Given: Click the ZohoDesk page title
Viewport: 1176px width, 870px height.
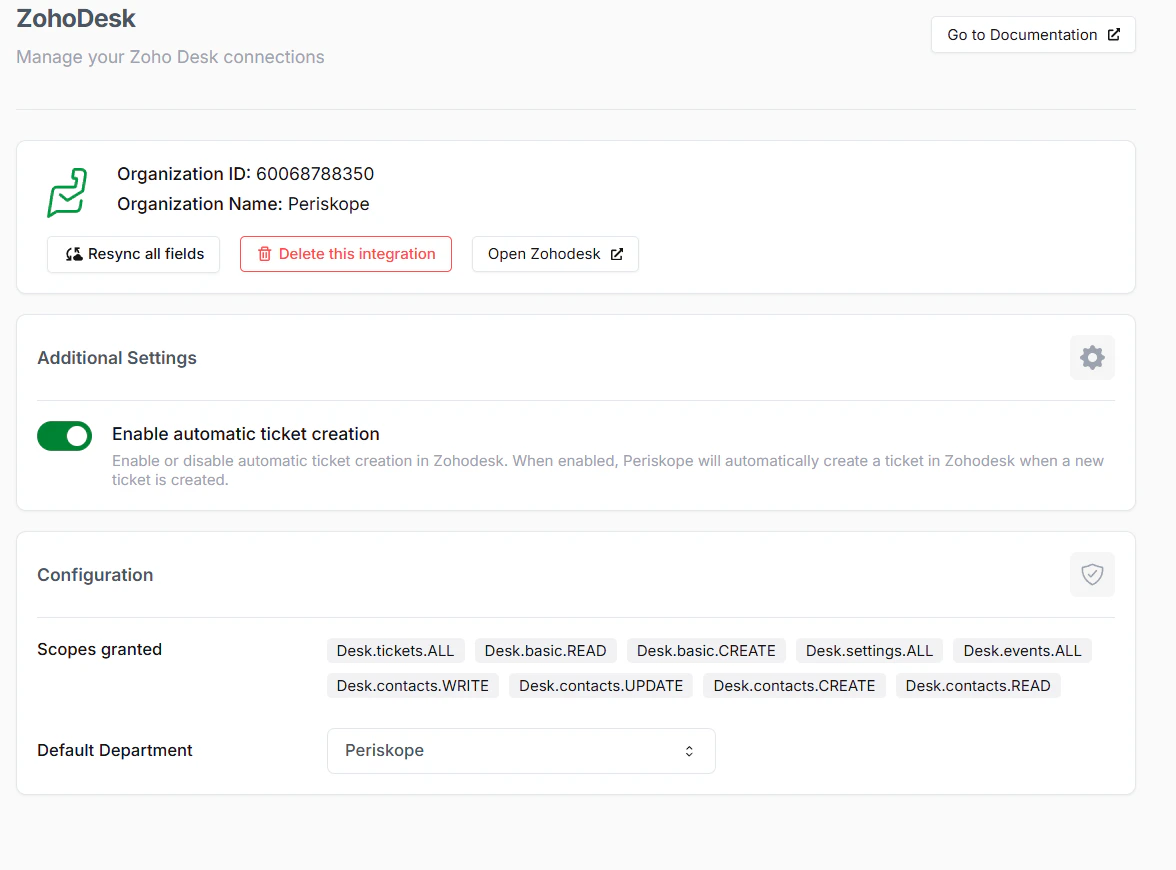Looking at the screenshot, I should (76, 18).
